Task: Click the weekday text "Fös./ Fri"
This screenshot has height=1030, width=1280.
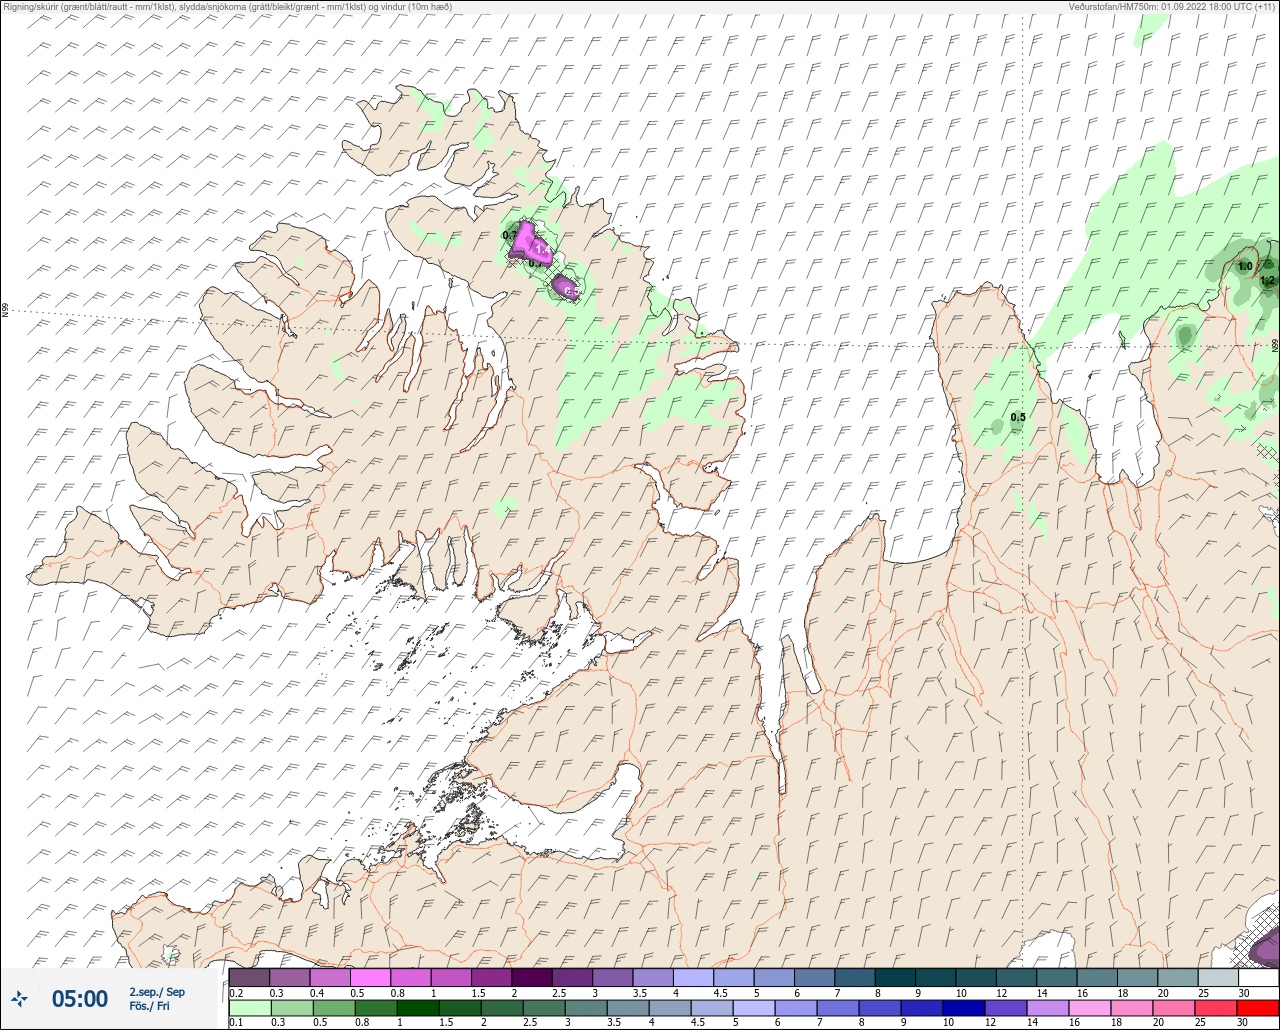Action: tap(149, 1006)
